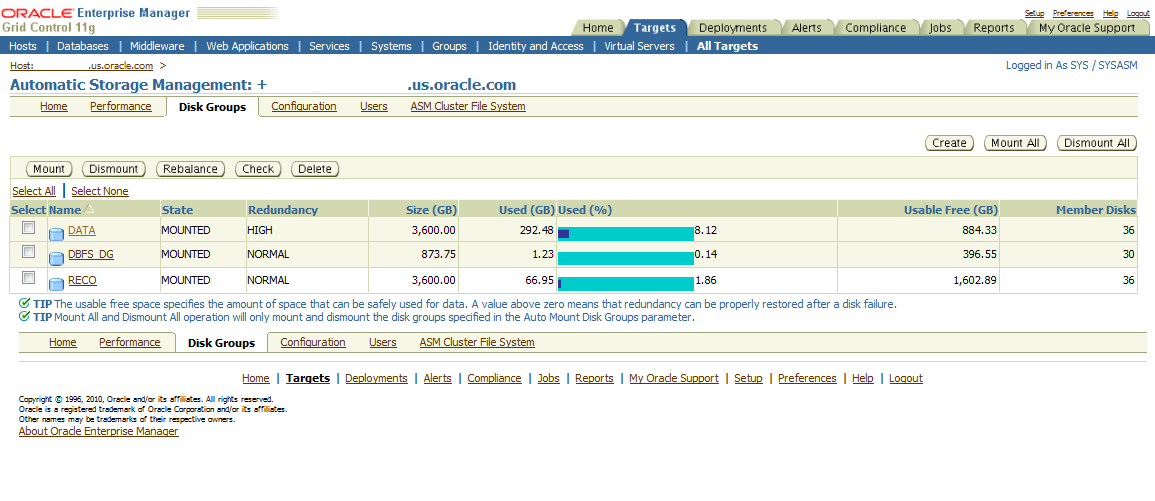Go to the Deployments main tab
This screenshot has width=1155, height=501.
click(x=733, y=28)
